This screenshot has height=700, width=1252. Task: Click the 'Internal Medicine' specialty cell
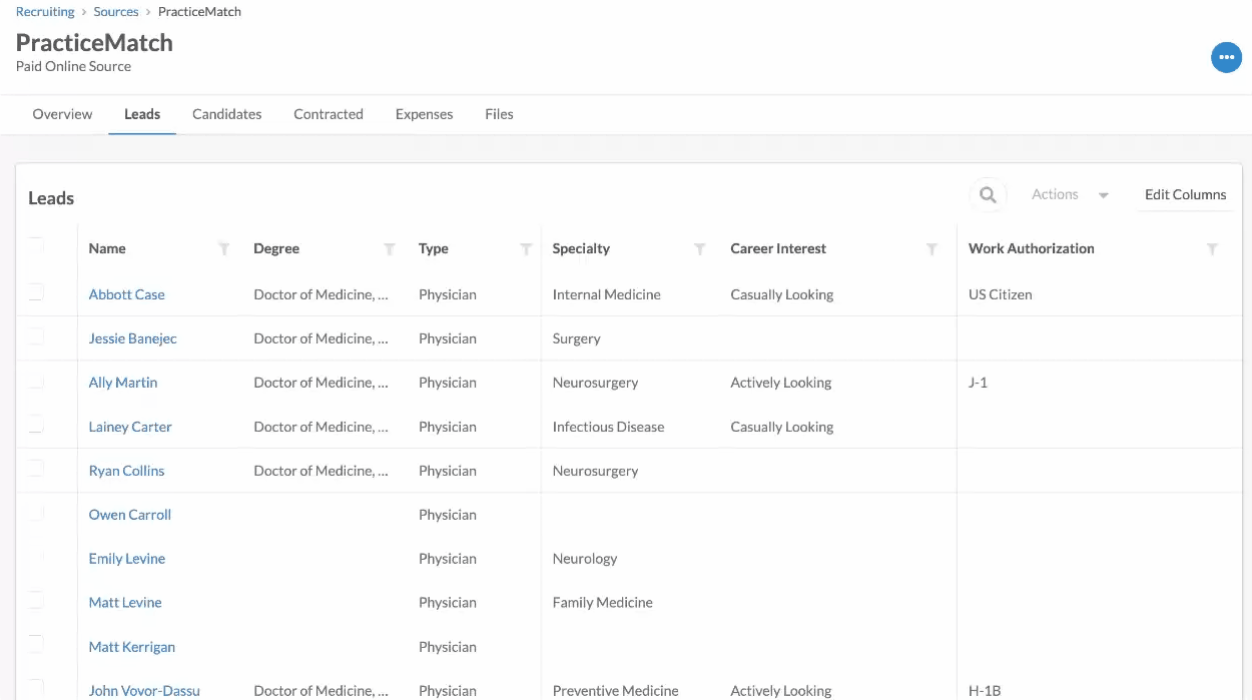click(606, 295)
